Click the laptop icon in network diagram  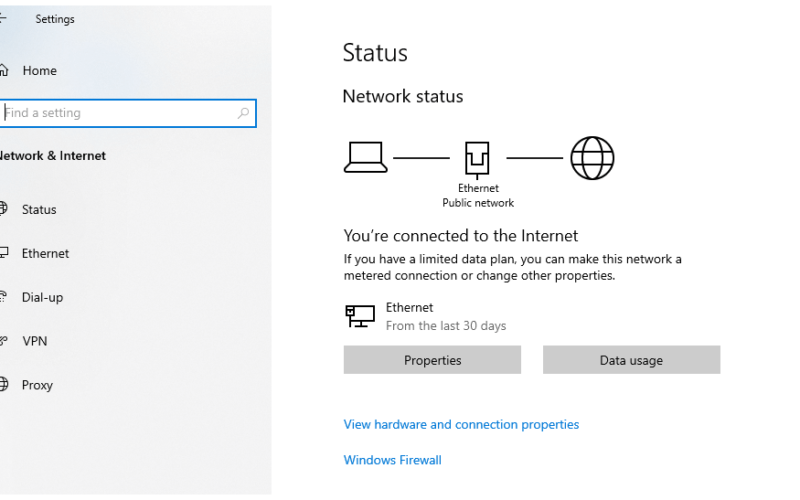[x=365, y=158]
